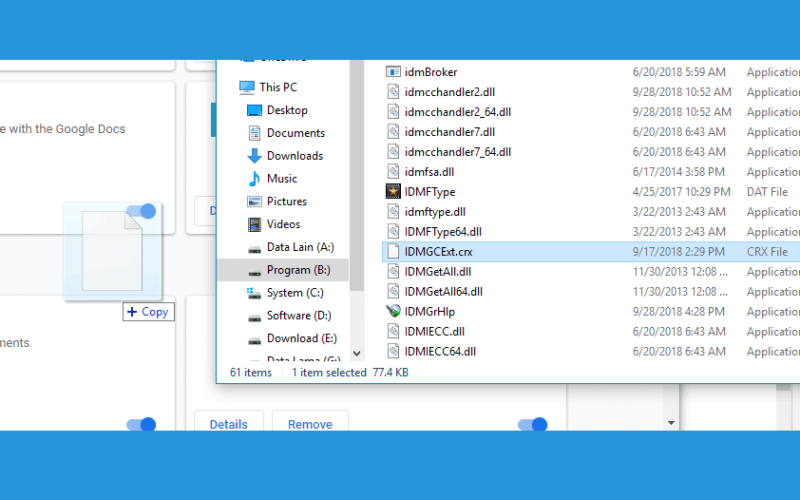This screenshot has height=500, width=800.
Task: Click the DAT File type cell
Action: [767, 192]
